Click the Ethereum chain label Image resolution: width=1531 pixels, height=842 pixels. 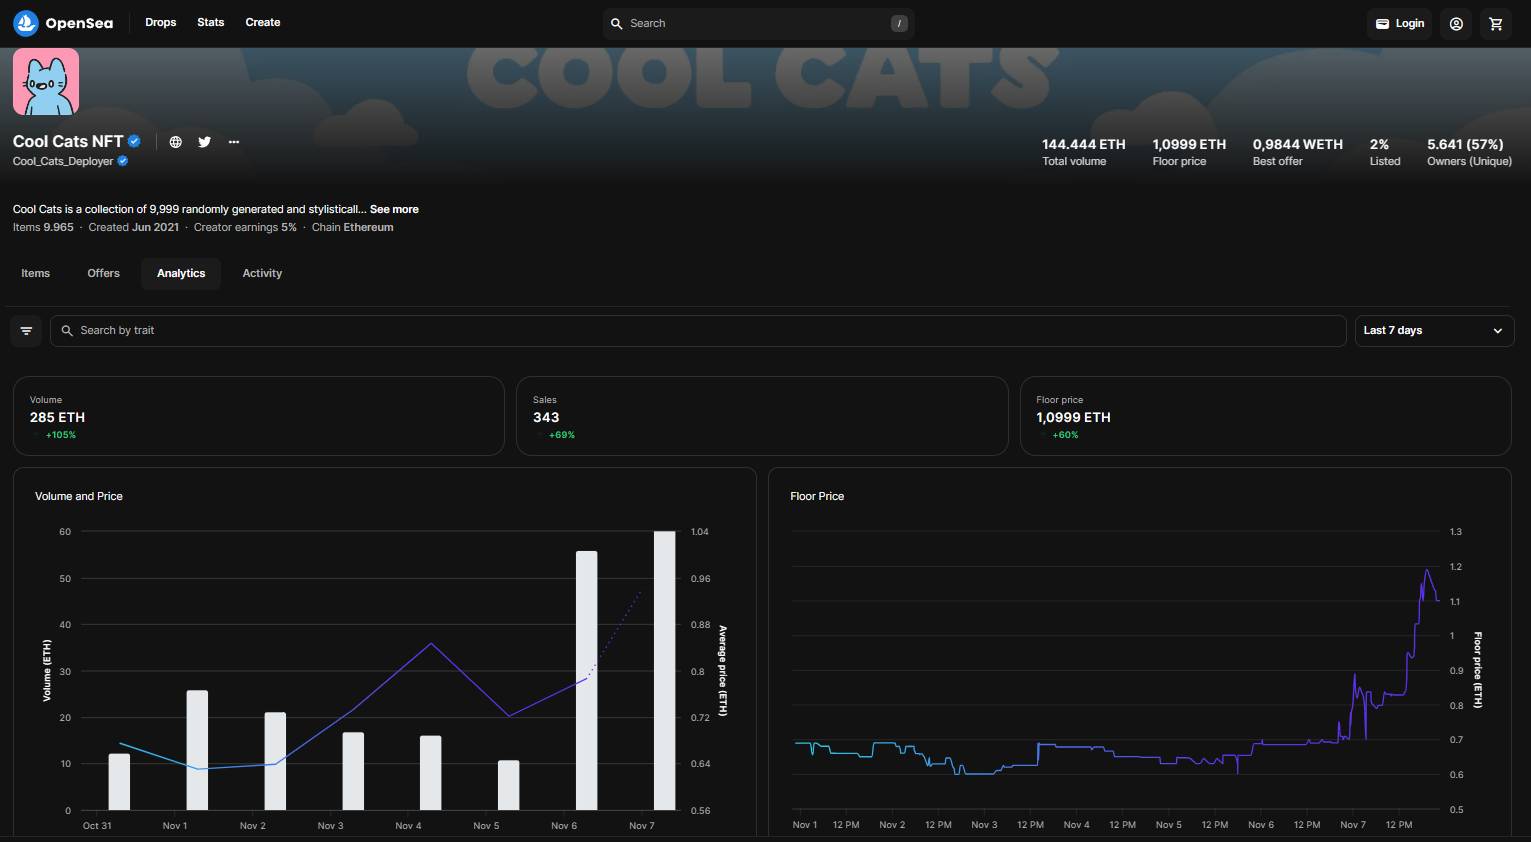pyautogui.click(x=368, y=227)
